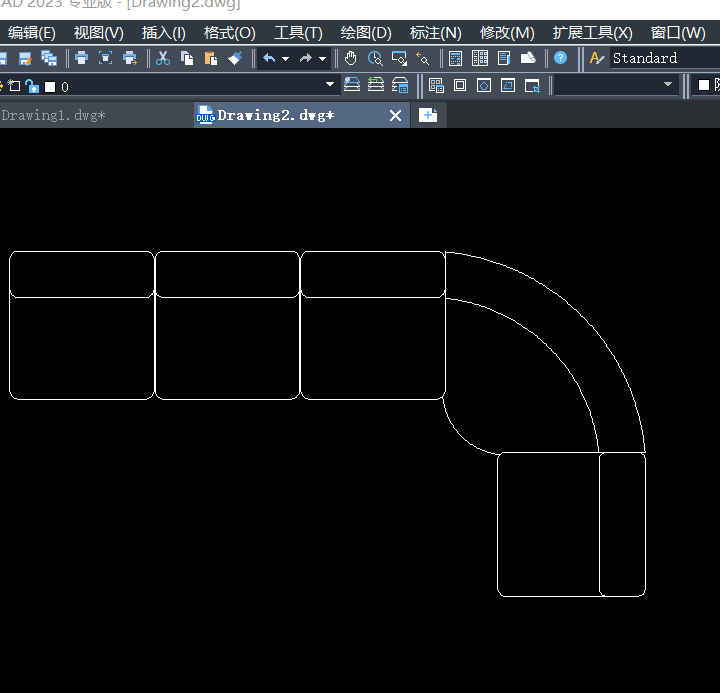Screen dimensions: 720x693
Task: Open Print Preview icon
Action: pos(106,58)
